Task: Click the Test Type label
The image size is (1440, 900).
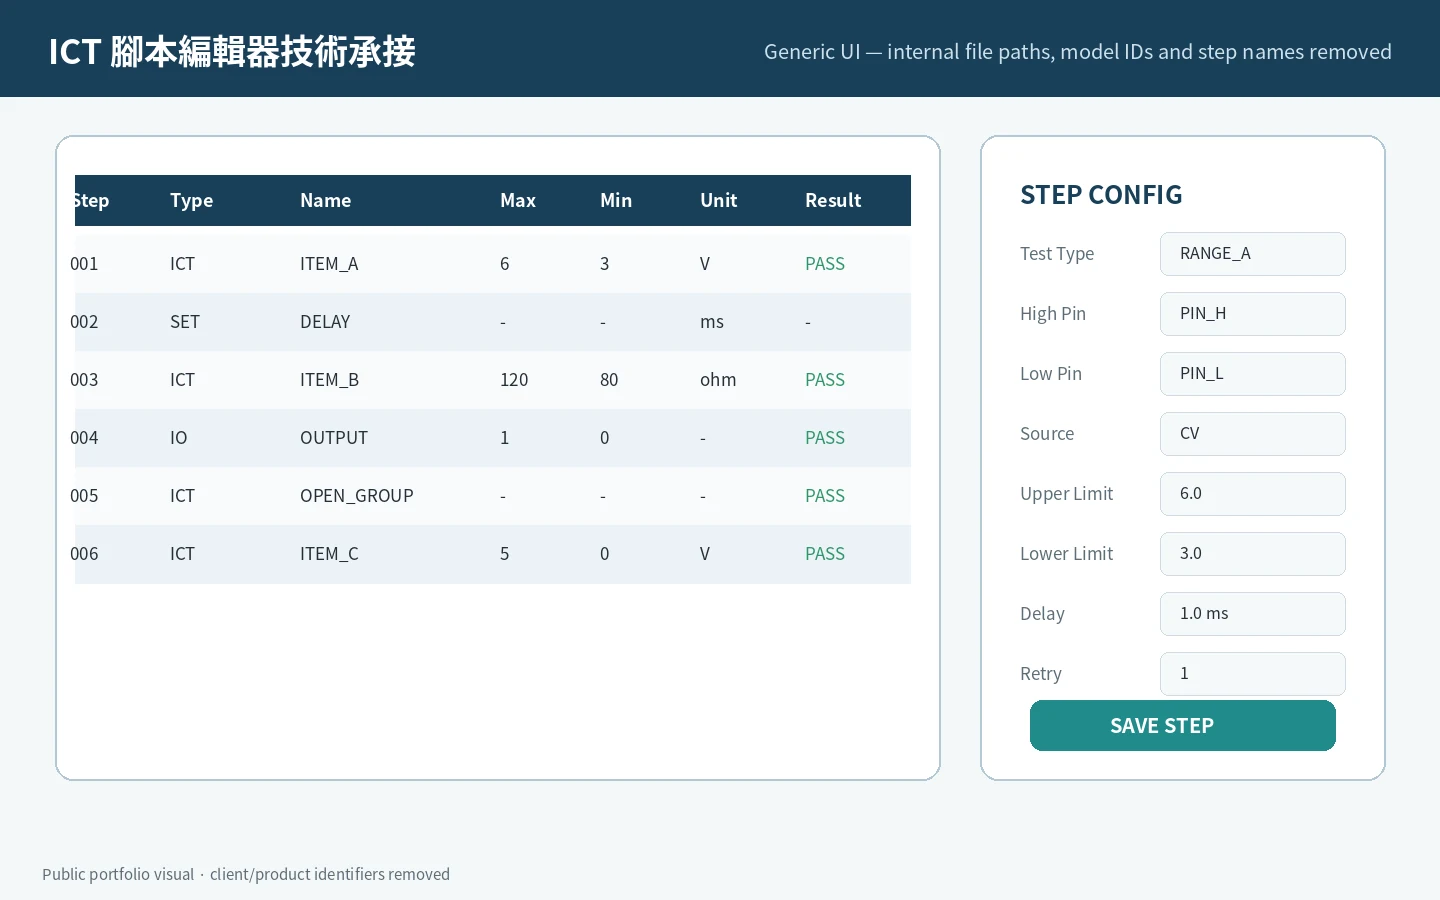Action: click(x=1057, y=254)
